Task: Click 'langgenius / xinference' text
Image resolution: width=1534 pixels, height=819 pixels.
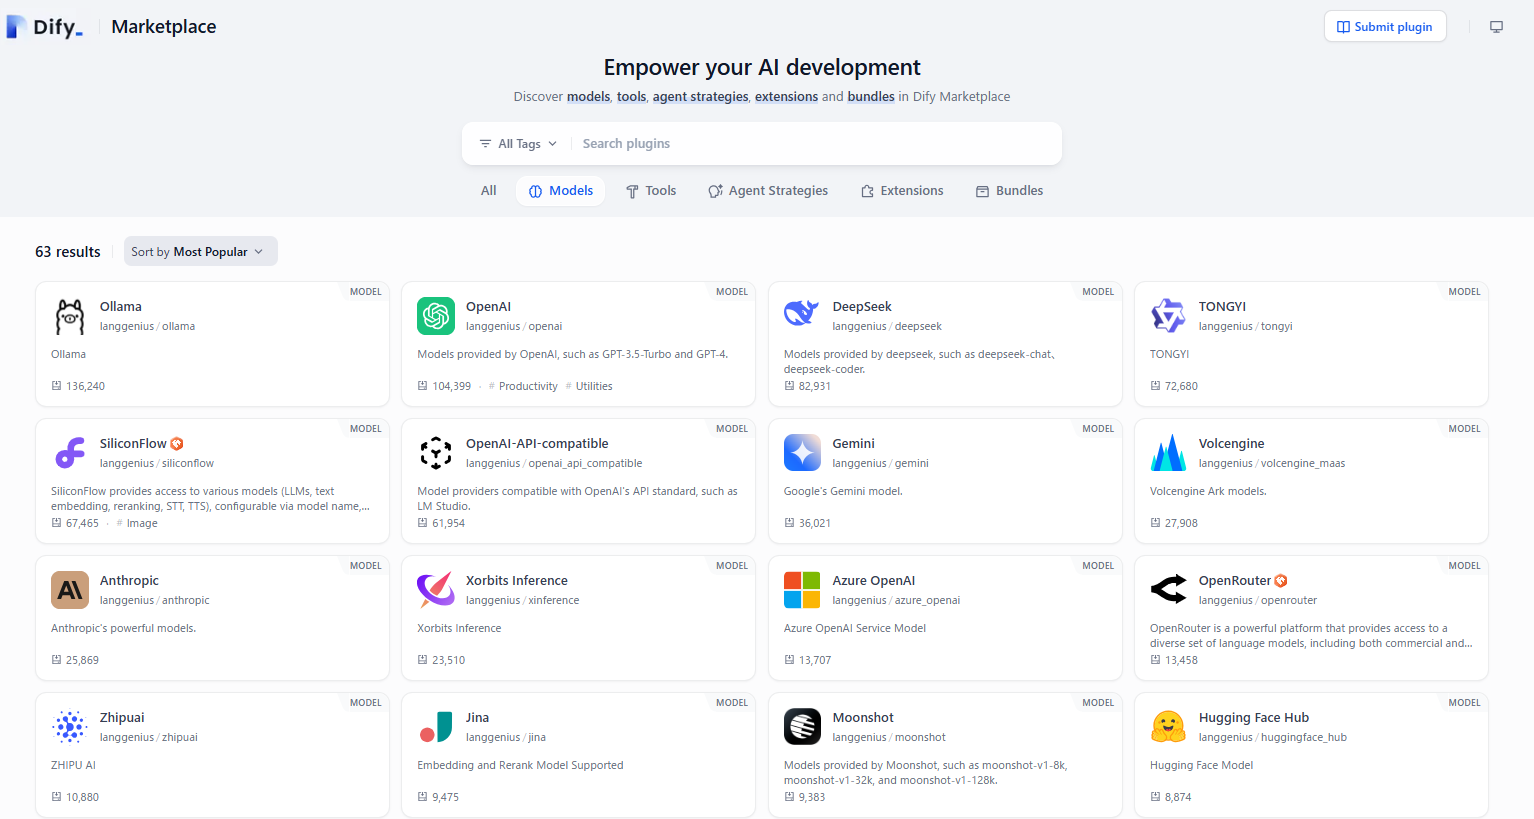Action: pos(522,601)
